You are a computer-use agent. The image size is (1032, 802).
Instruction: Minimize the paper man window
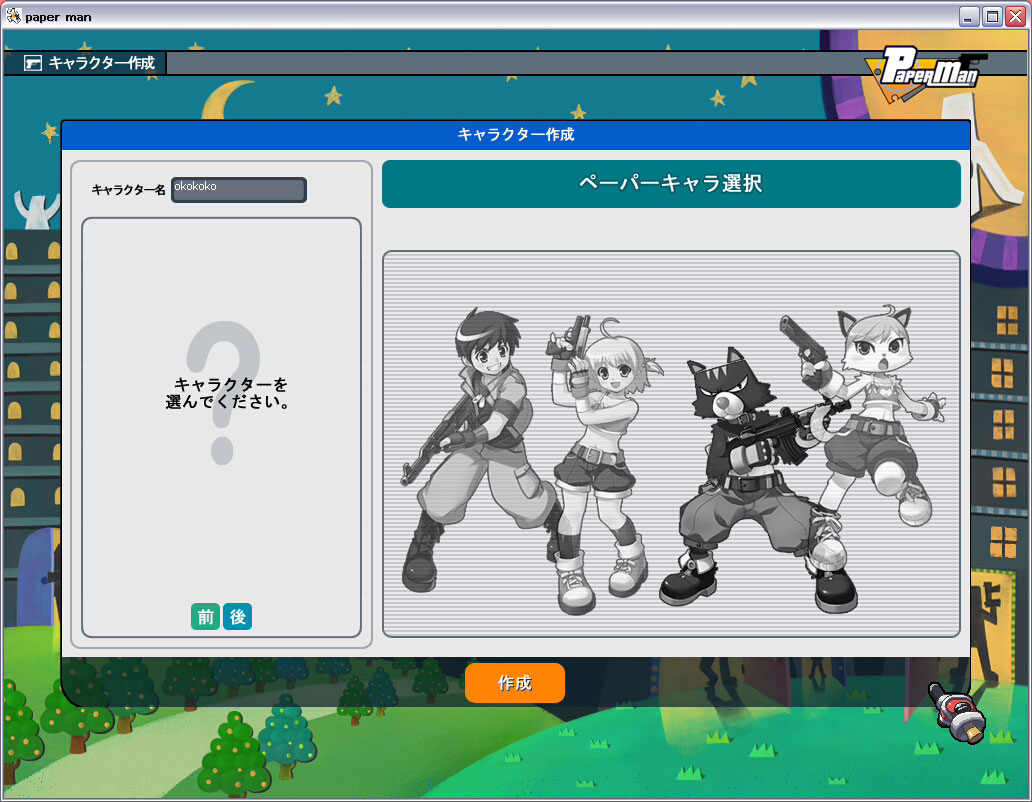click(968, 16)
